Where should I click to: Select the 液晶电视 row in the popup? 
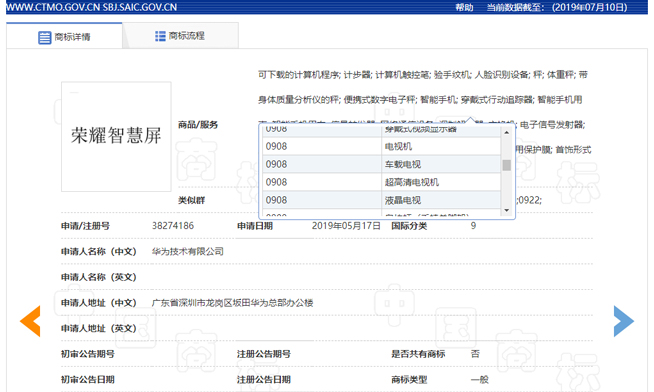coord(382,200)
